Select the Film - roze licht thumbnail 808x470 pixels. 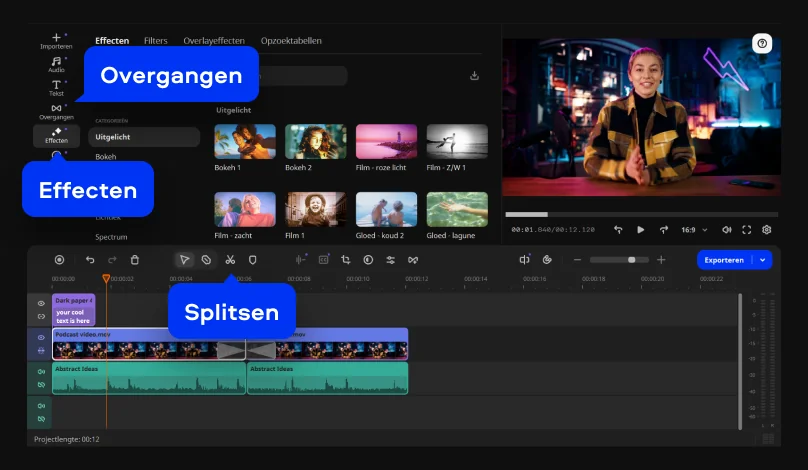point(386,142)
